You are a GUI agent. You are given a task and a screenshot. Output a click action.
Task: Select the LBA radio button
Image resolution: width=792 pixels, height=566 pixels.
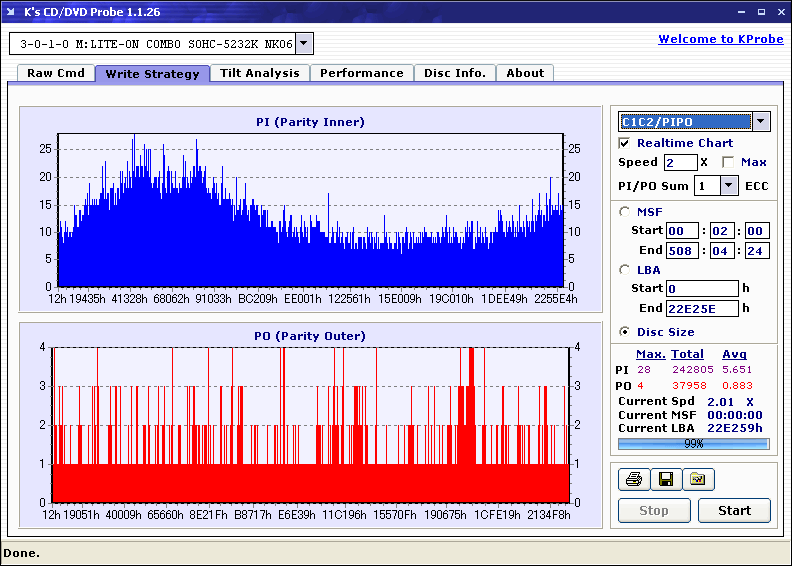626,269
